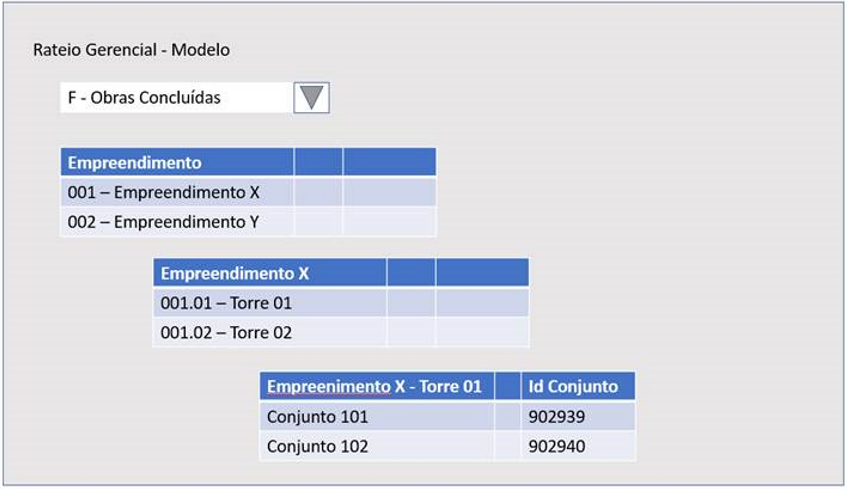Click the last empty cell in 'Torre 01' row

(x=482, y=303)
